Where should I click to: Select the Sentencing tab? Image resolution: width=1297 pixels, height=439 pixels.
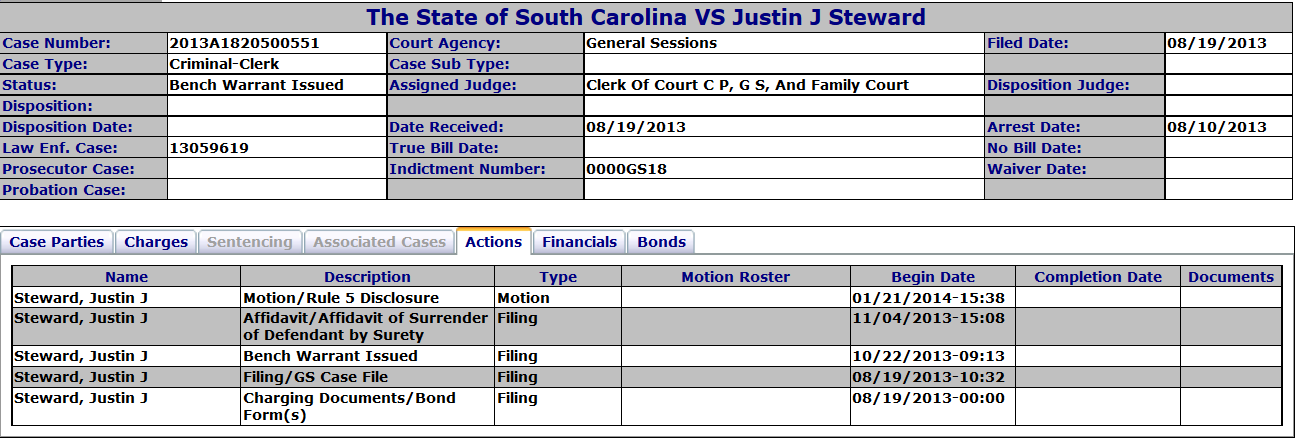[x=250, y=242]
